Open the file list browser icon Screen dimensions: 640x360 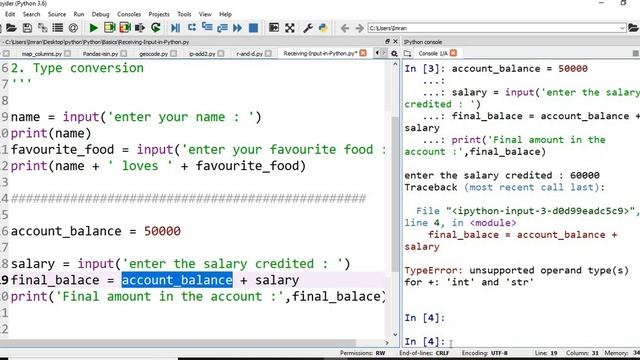click(58, 28)
